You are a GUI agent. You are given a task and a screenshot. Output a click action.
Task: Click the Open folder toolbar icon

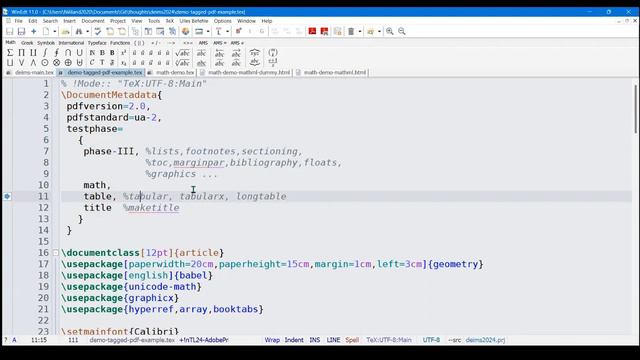66,31
